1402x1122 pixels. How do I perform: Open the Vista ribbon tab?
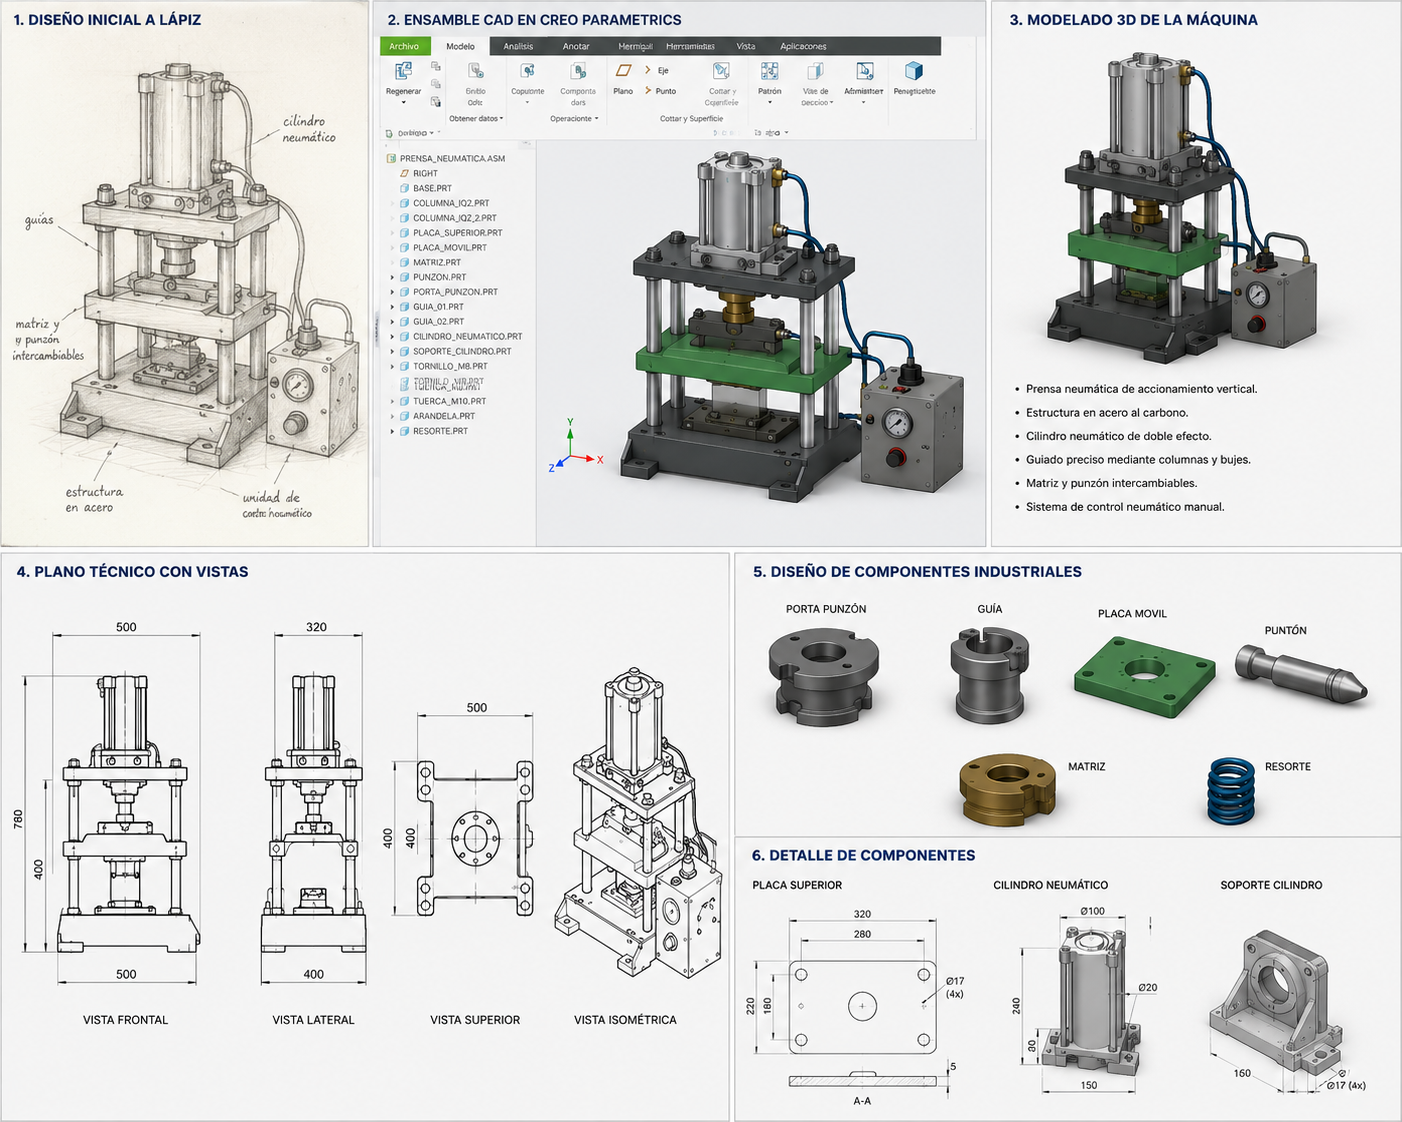click(746, 46)
